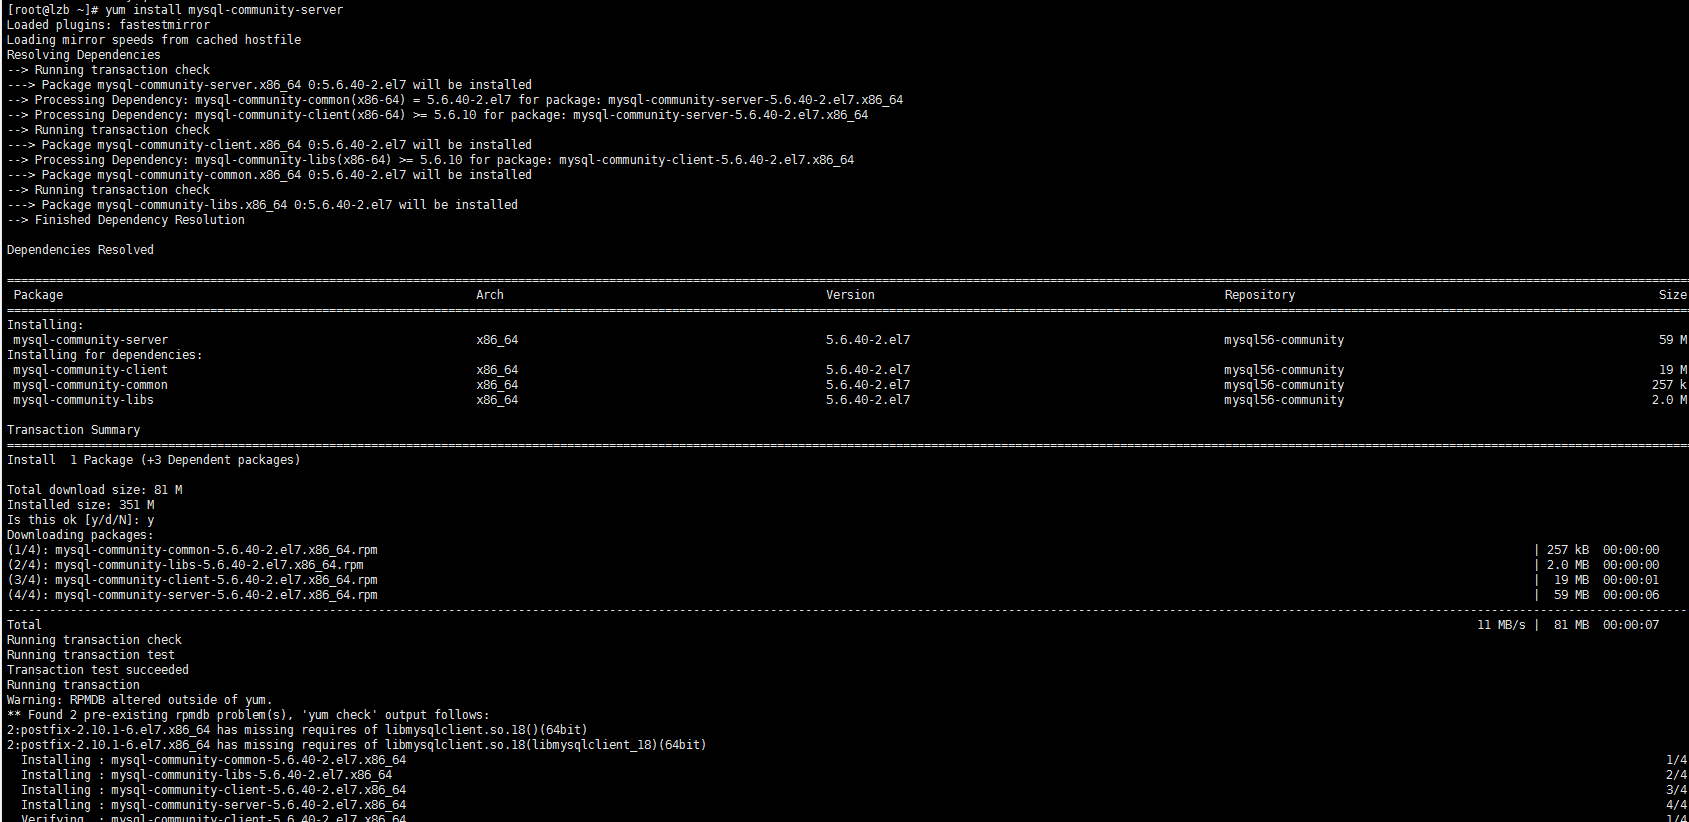Click the '19 M' size value
This screenshot has width=1689, height=822.
1673,370
